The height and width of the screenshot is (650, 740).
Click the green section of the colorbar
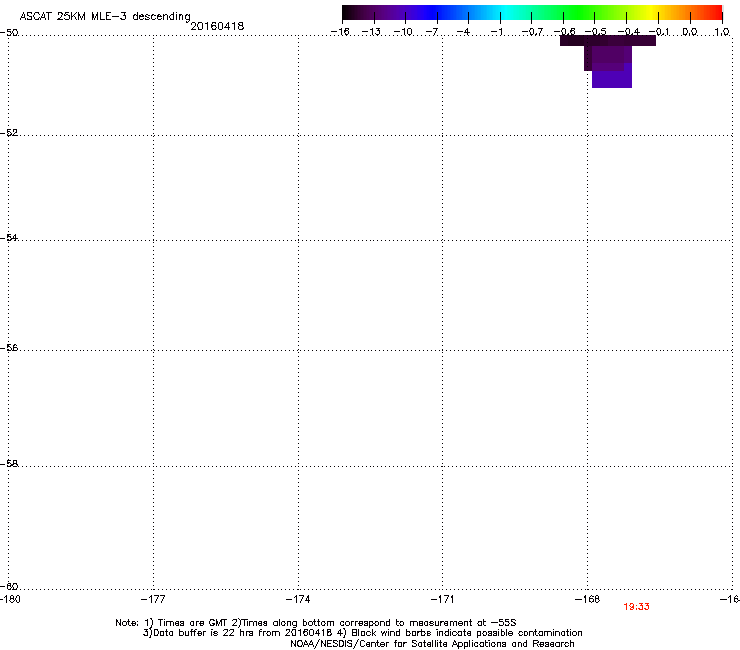click(x=580, y=13)
